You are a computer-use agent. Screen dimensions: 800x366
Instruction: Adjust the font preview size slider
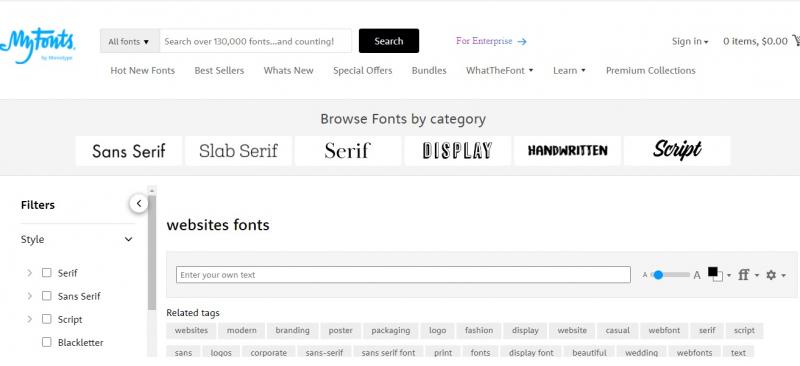click(x=670, y=275)
